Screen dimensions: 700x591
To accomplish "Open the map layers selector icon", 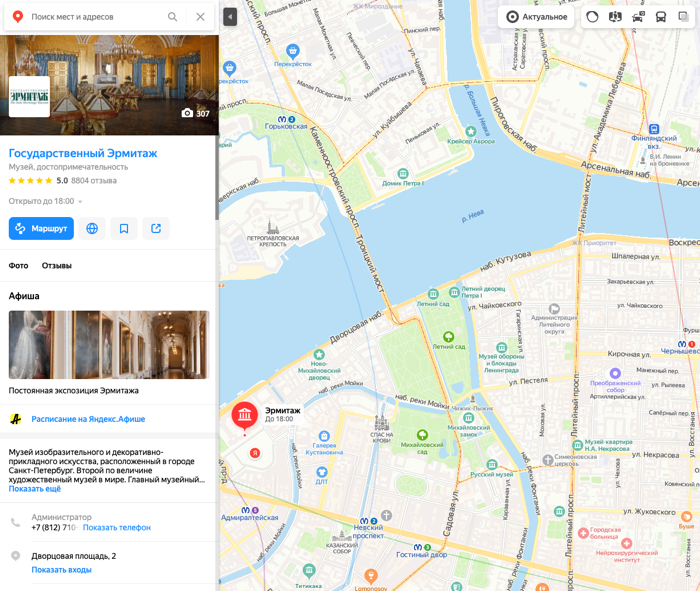I will [683, 17].
